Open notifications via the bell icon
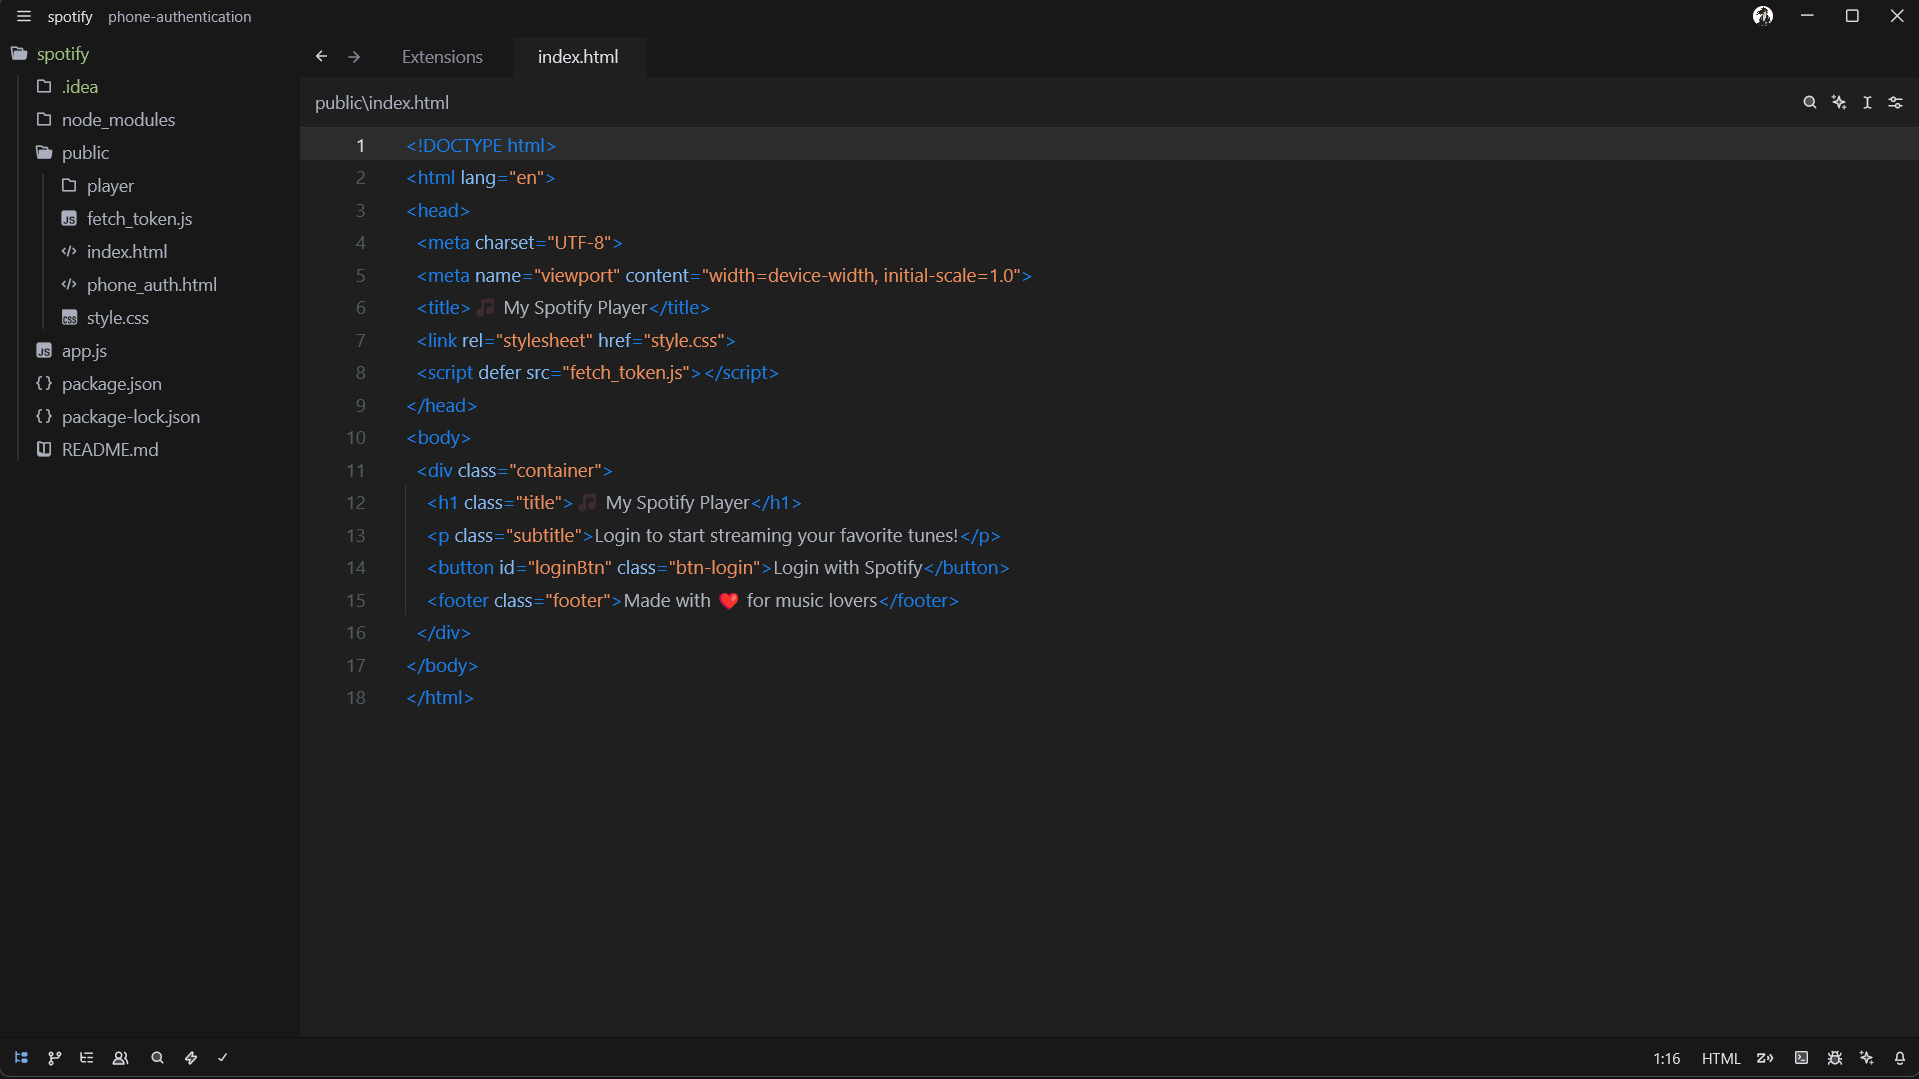This screenshot has width=1919, height=1079. [1899, 1058]
